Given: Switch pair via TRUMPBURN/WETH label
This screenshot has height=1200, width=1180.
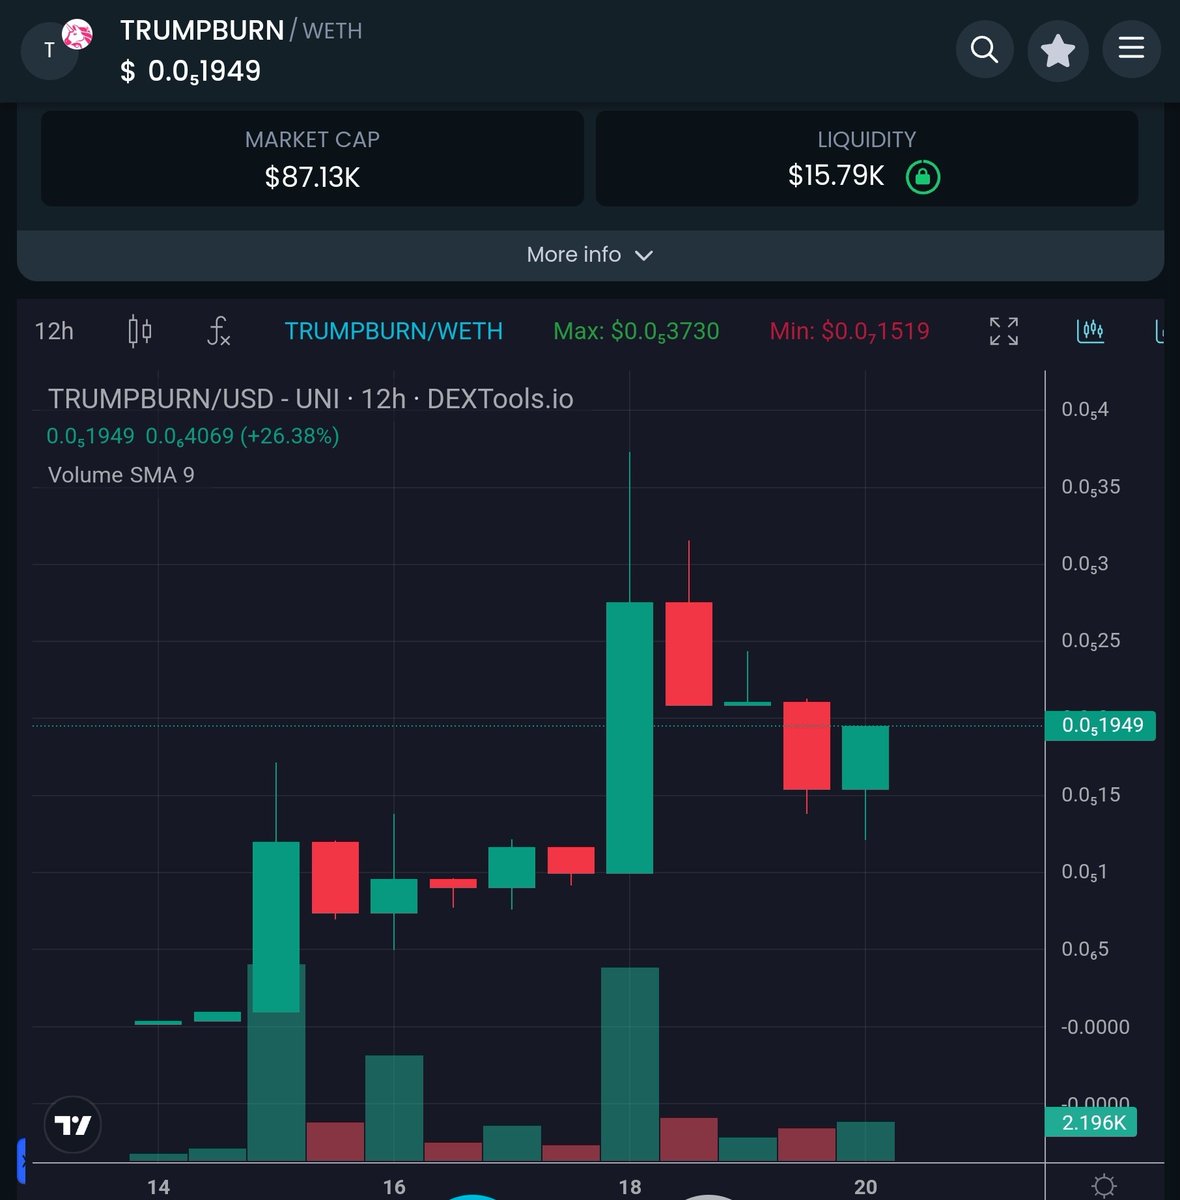Looking at the screenshot, I should [x=393, y=331].
